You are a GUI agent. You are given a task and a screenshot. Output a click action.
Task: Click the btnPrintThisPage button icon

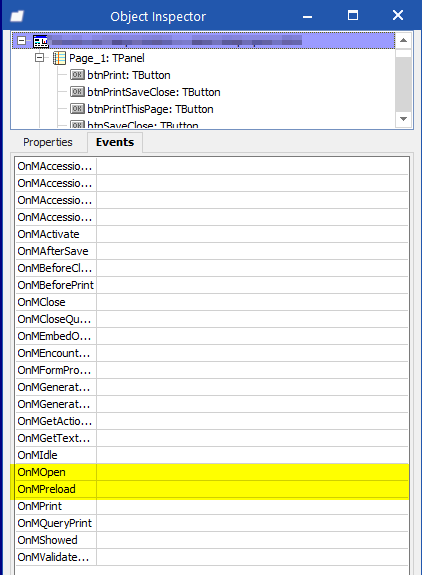coord(77,109)
